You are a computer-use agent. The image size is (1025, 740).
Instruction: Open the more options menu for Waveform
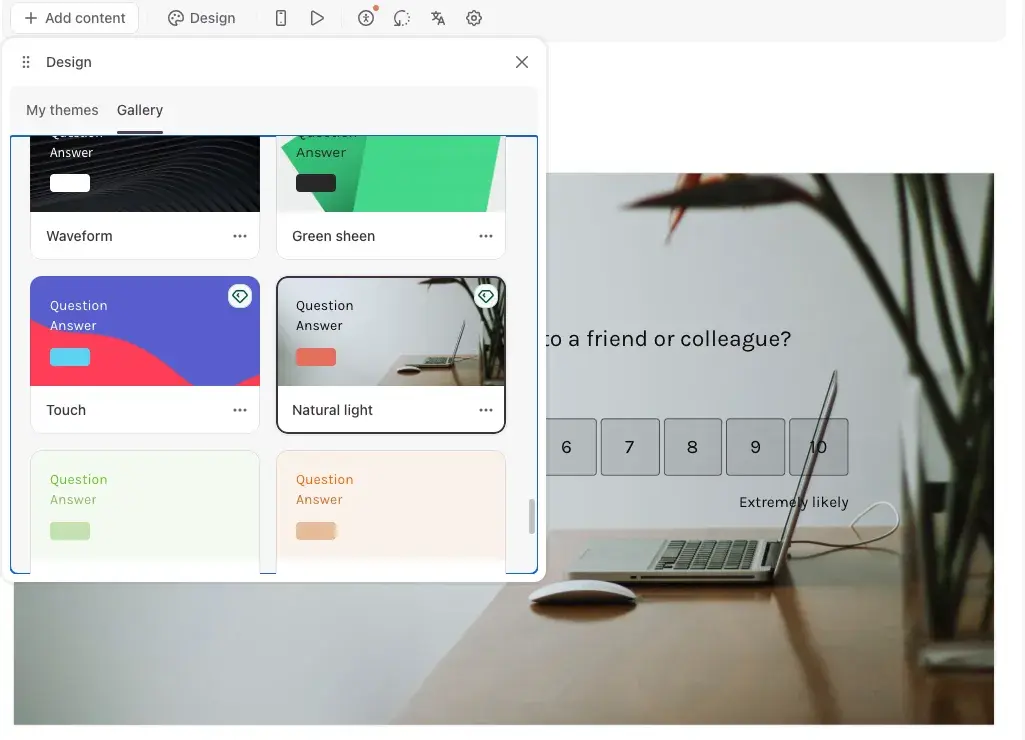click(239, 235)
